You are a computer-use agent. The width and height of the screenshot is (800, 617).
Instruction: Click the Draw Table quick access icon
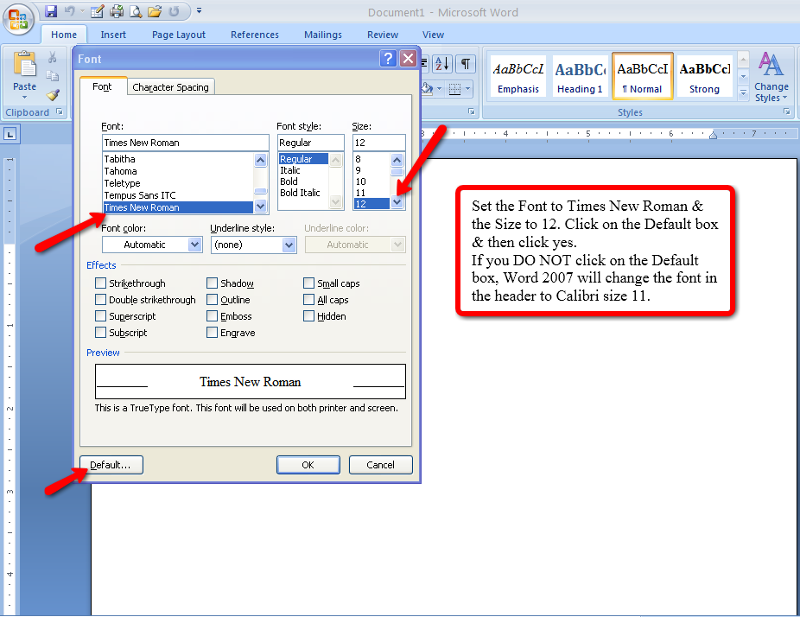coord(96,11)
